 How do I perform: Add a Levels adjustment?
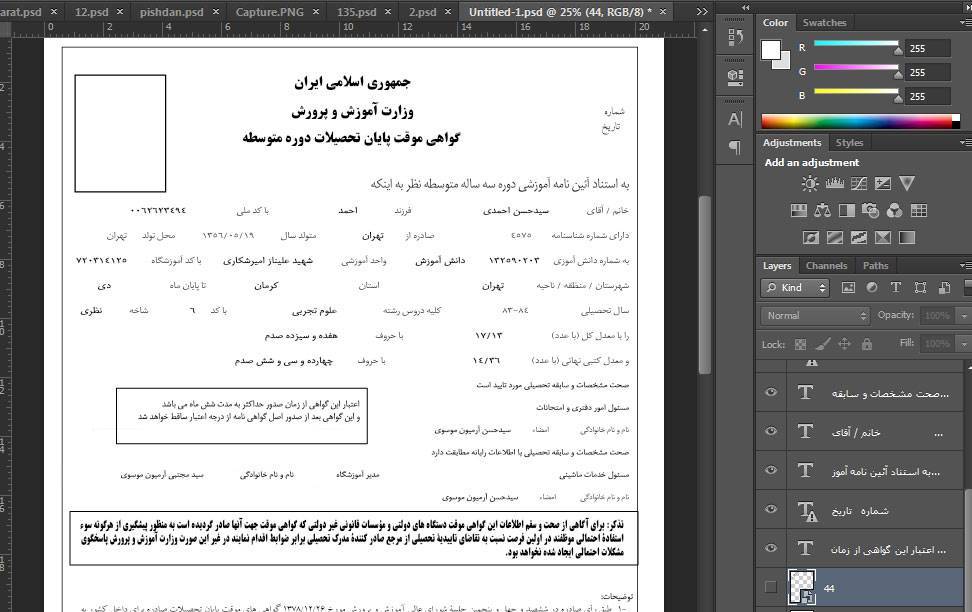(x=834, y=184)
